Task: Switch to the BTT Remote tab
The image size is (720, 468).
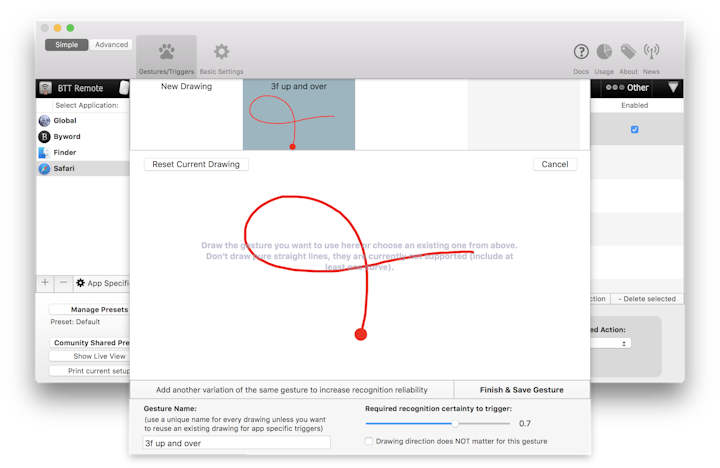Action: click(76, 88)
